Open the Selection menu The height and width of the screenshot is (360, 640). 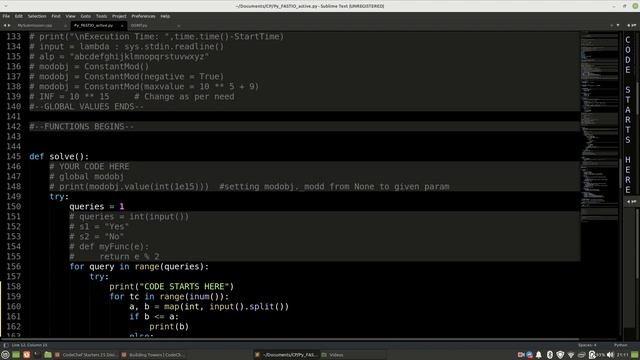[x=37, y=16]
